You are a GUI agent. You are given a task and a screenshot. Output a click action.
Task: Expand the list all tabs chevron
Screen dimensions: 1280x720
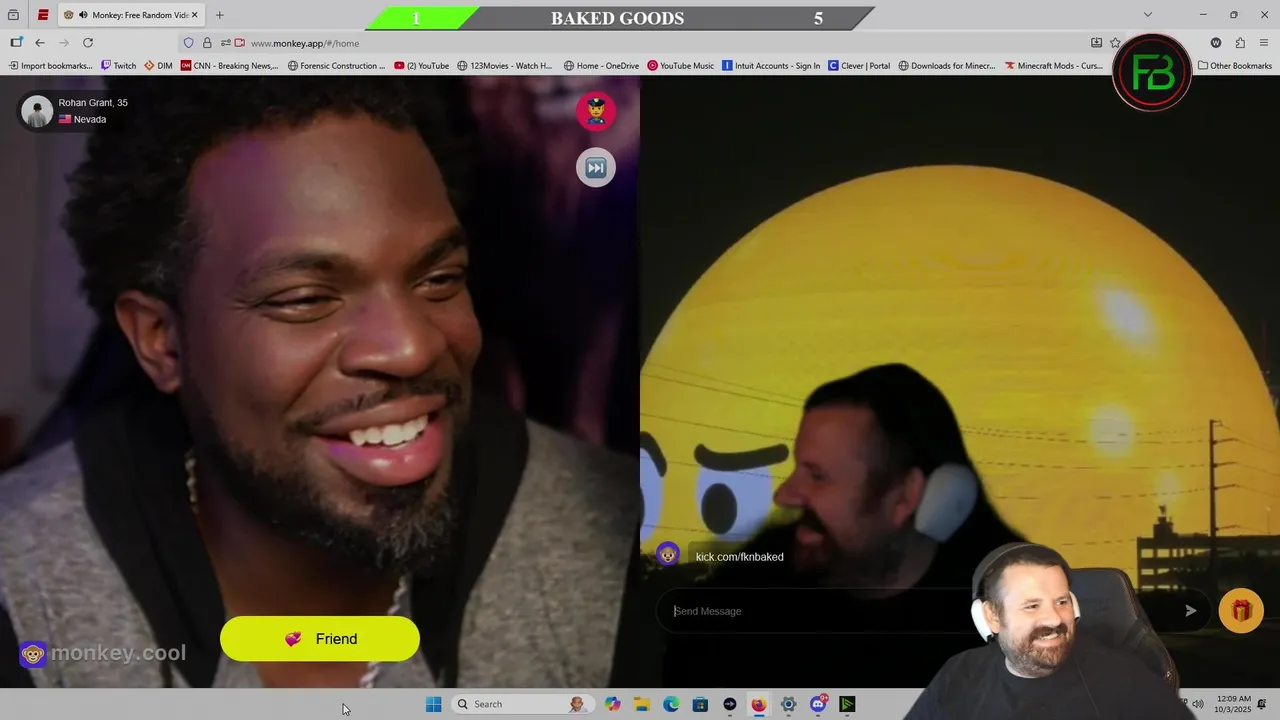click(x=1147, y=15)
